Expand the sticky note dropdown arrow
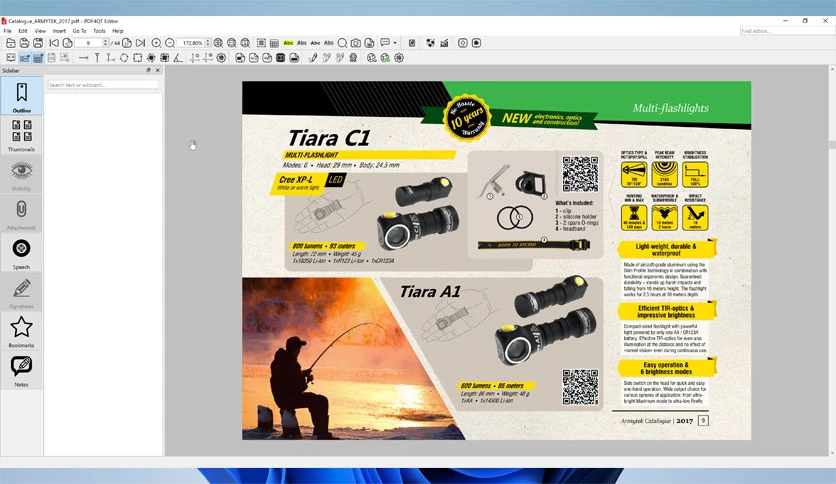Screen dimensions: 836x484 395,43
